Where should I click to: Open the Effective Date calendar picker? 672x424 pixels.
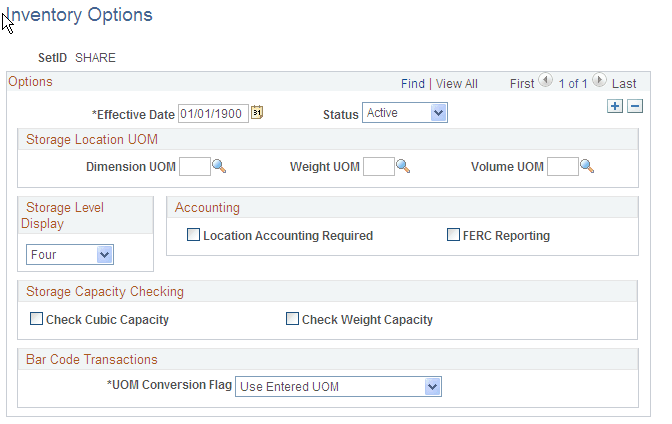pyautogui.click(x=257, y=113)
